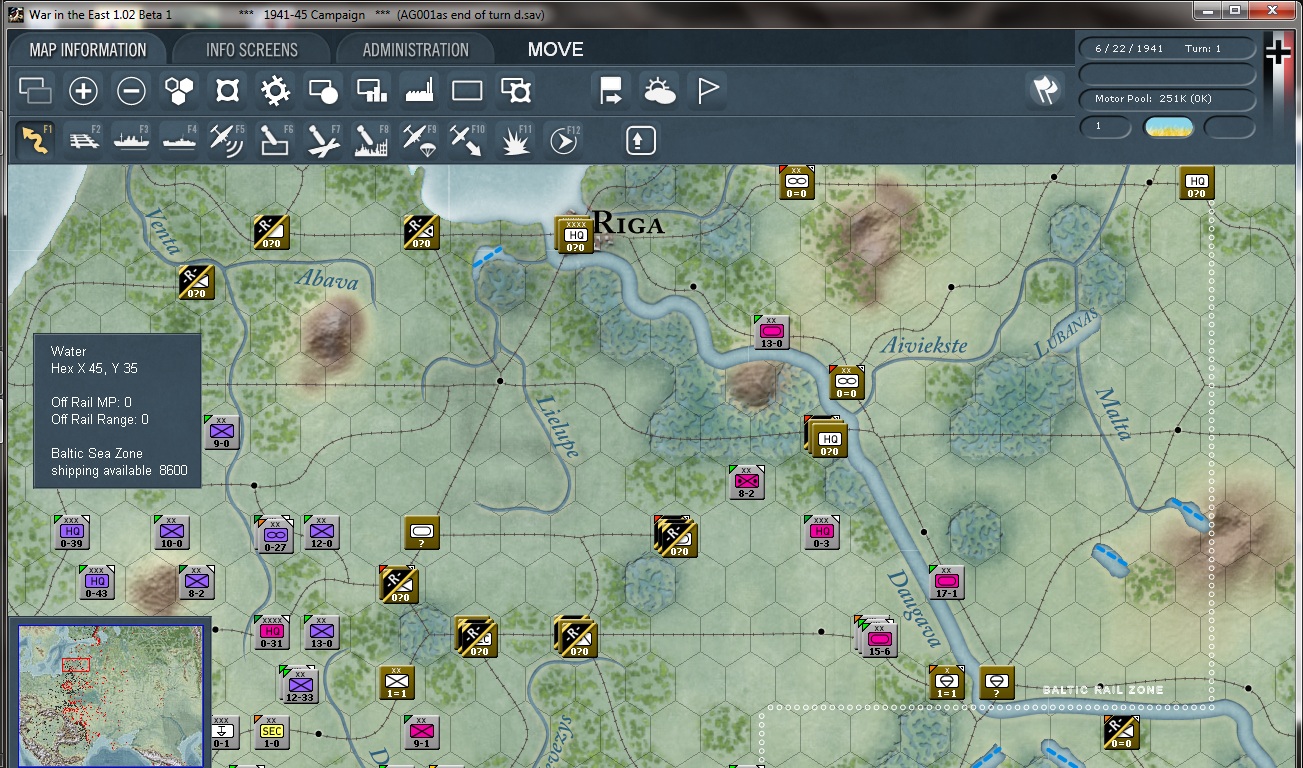Screen dimensions: 1303x768
Task: Select the purple 13-0 infantry unit
Action: pos(321,632)
